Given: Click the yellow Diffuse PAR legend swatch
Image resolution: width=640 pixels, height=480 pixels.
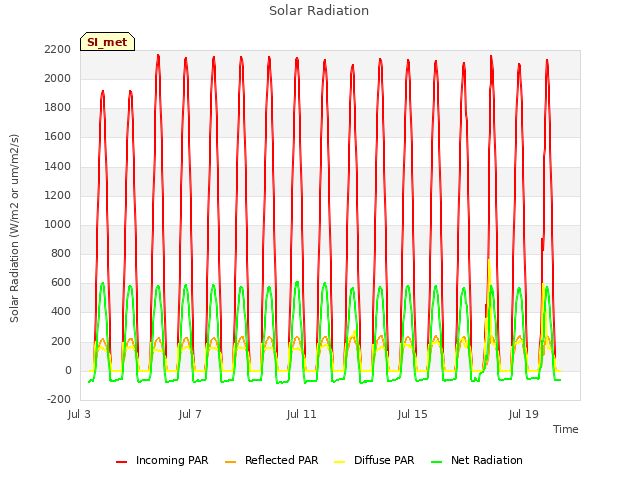Looking at the screenshot, I should tap(340, 461).
